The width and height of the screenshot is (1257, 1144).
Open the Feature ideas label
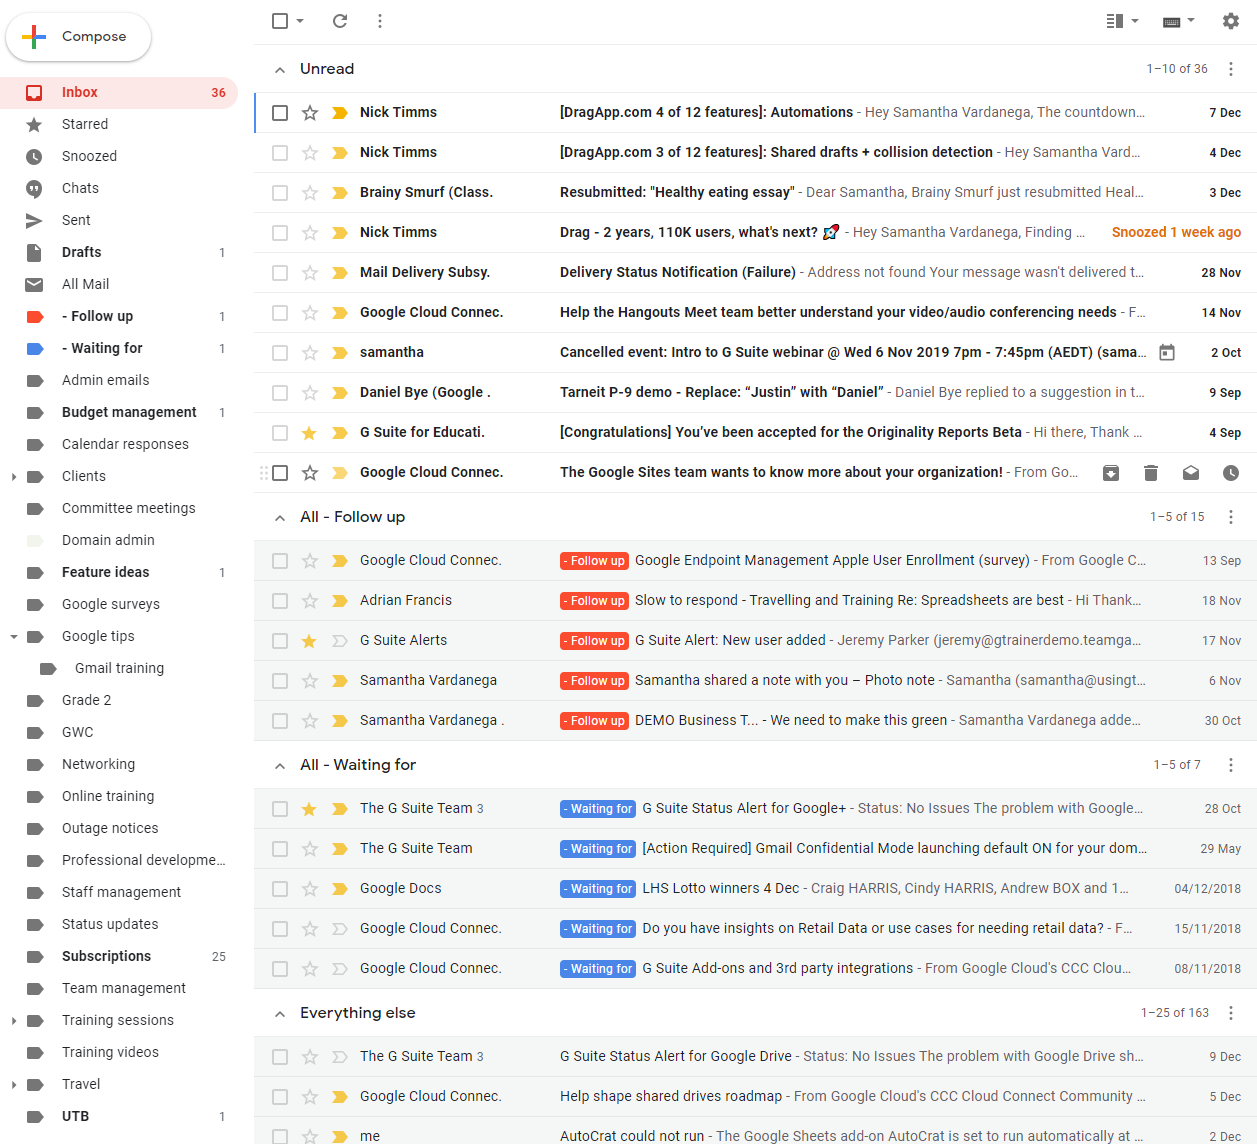tap(119, 573)
